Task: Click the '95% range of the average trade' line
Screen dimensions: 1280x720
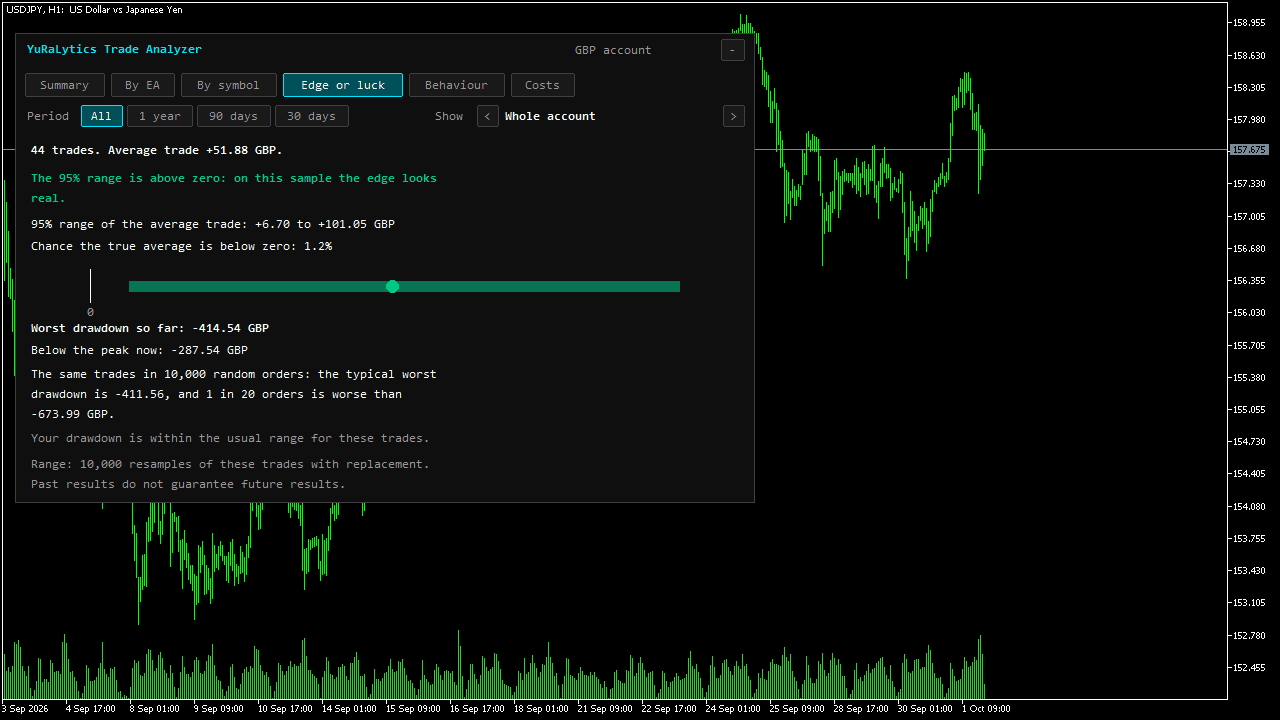Action: [x=213, y=224]
